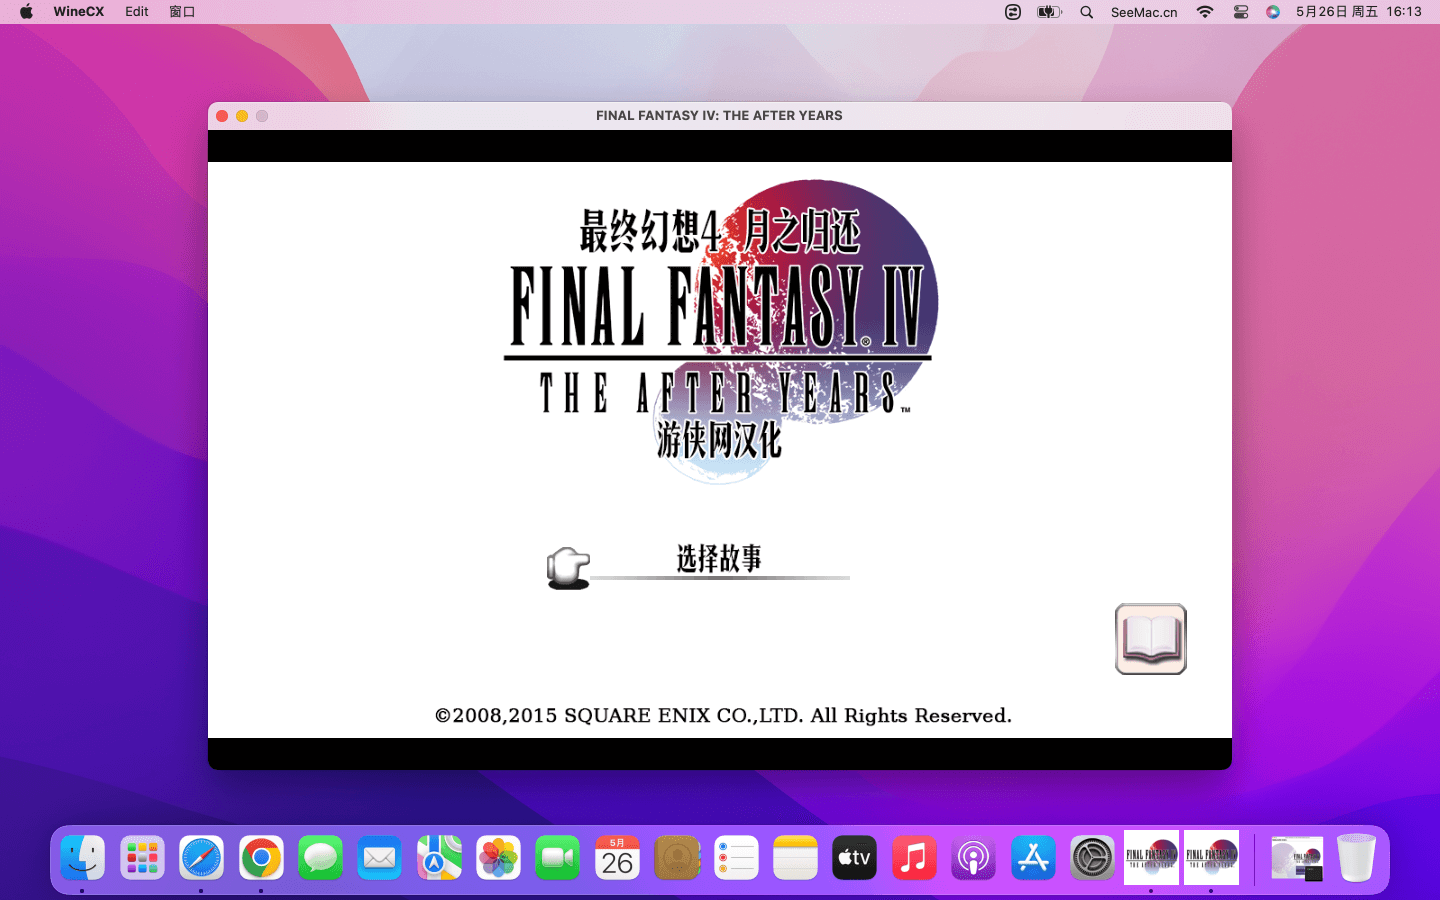Open the WineCX menu

[78, 12]
